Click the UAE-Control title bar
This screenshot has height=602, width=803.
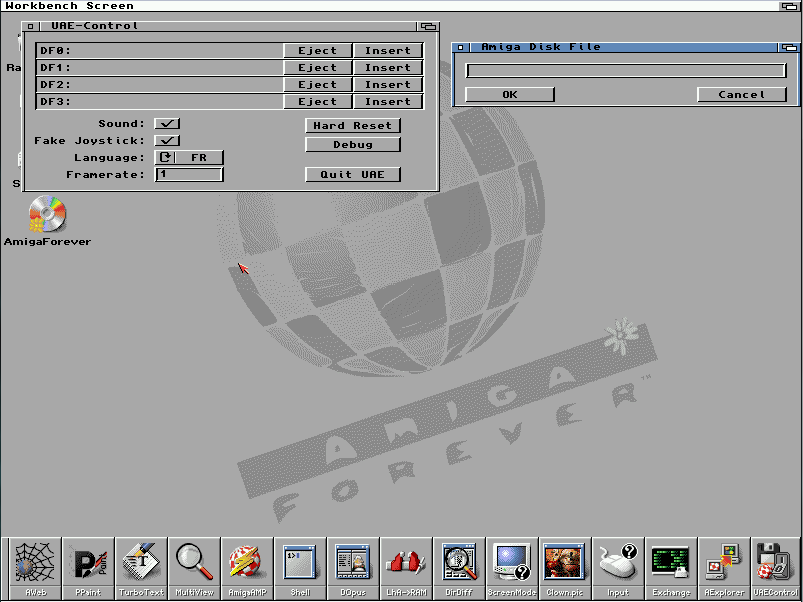(228, 26)
